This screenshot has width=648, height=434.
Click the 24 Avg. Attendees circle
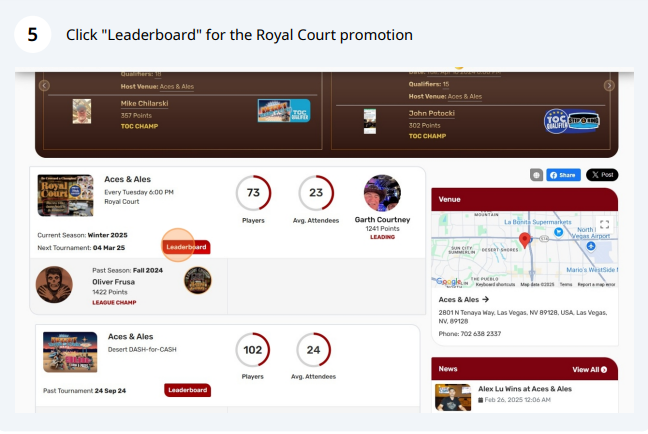tap(313, 350)
